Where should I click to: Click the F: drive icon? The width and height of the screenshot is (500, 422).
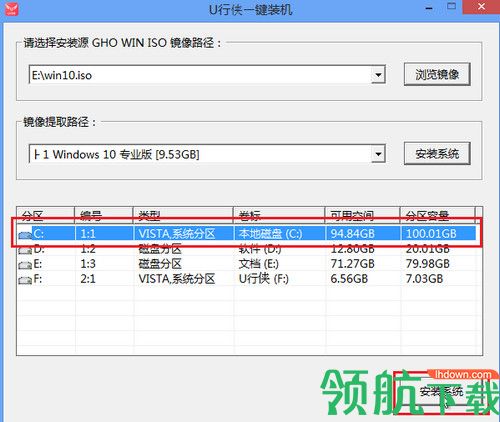pyautogui.click(x=25, y=280)
